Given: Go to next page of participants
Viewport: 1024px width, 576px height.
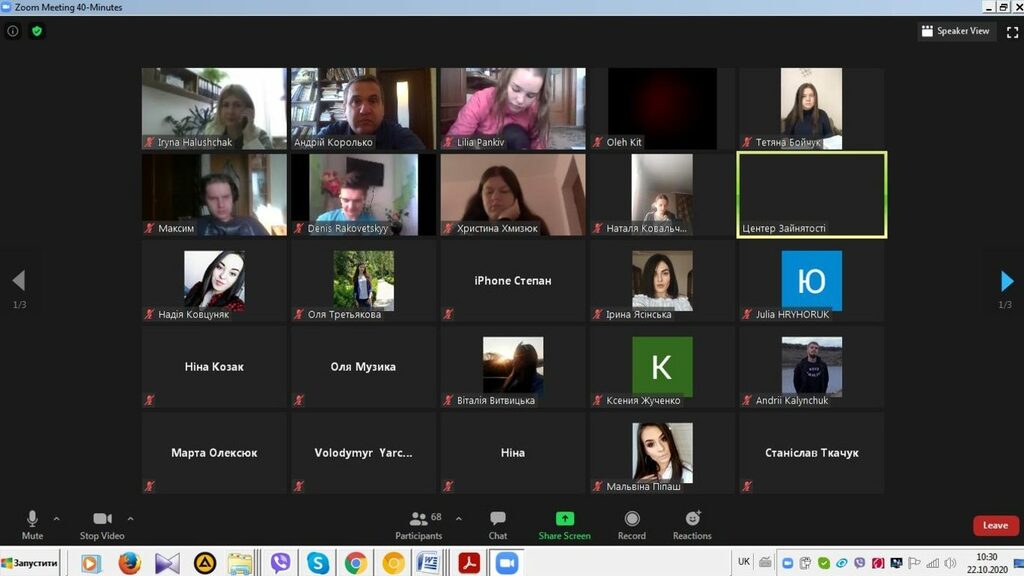Looking at the screenshot, I should tap(1007, 281).
